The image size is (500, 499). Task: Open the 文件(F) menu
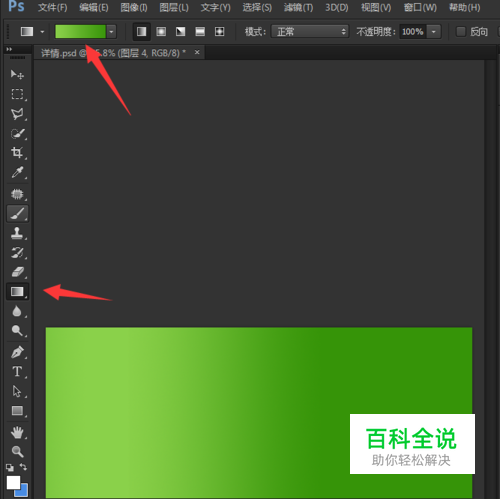click(52, 7)
